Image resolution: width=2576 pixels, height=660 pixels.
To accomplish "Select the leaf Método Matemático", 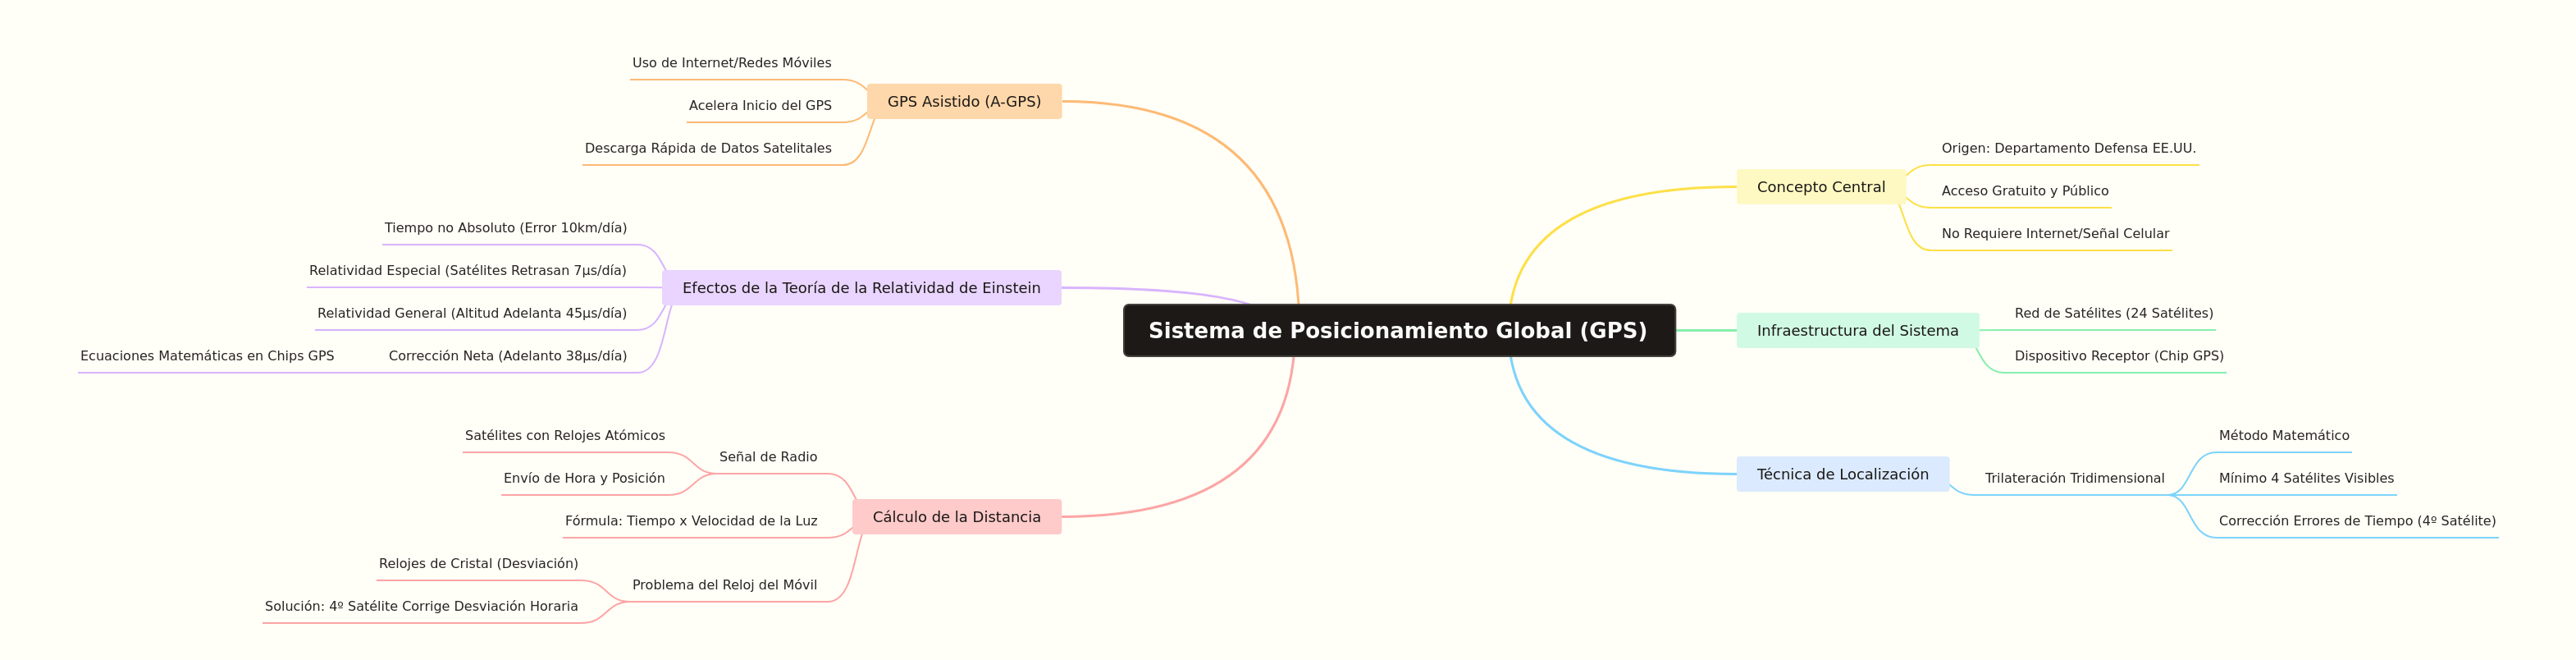I will [x=2283, y=435].
